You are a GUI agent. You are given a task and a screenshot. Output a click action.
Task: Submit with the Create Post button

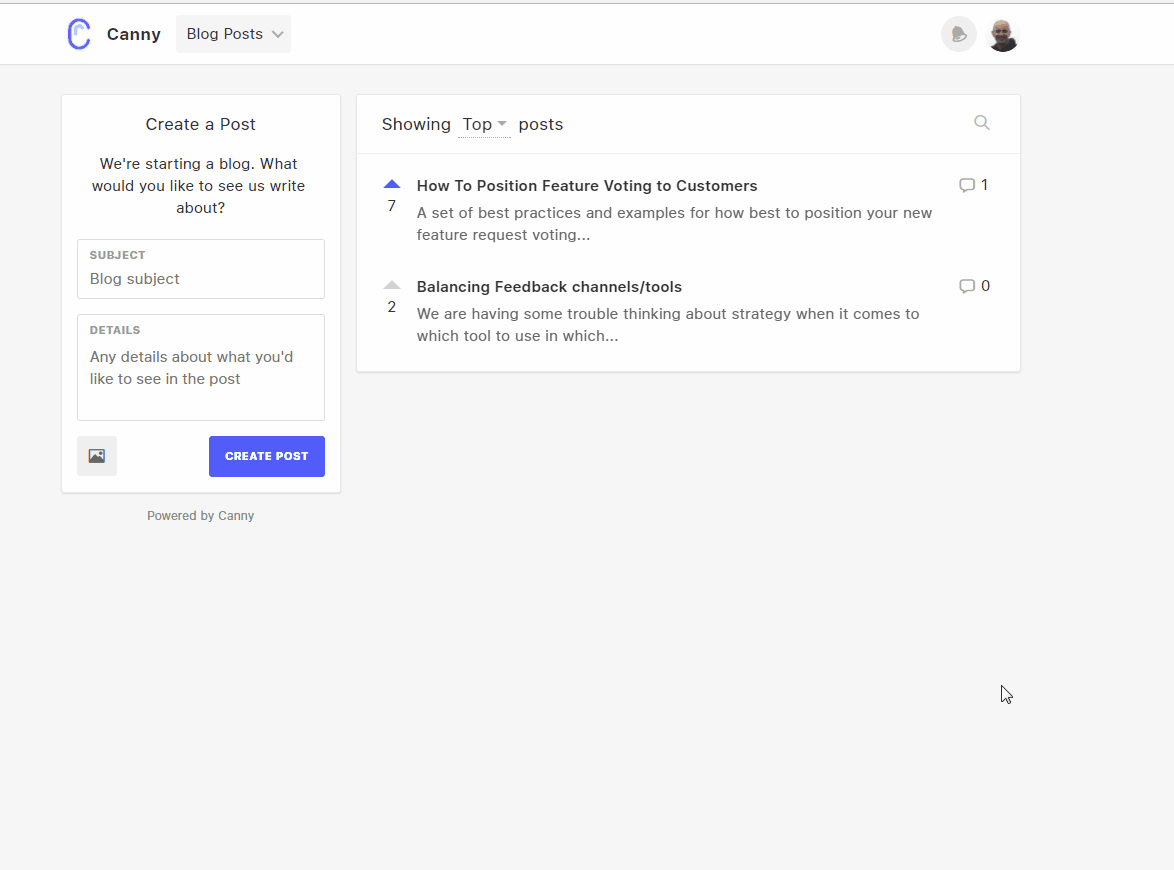click(267, 456)
